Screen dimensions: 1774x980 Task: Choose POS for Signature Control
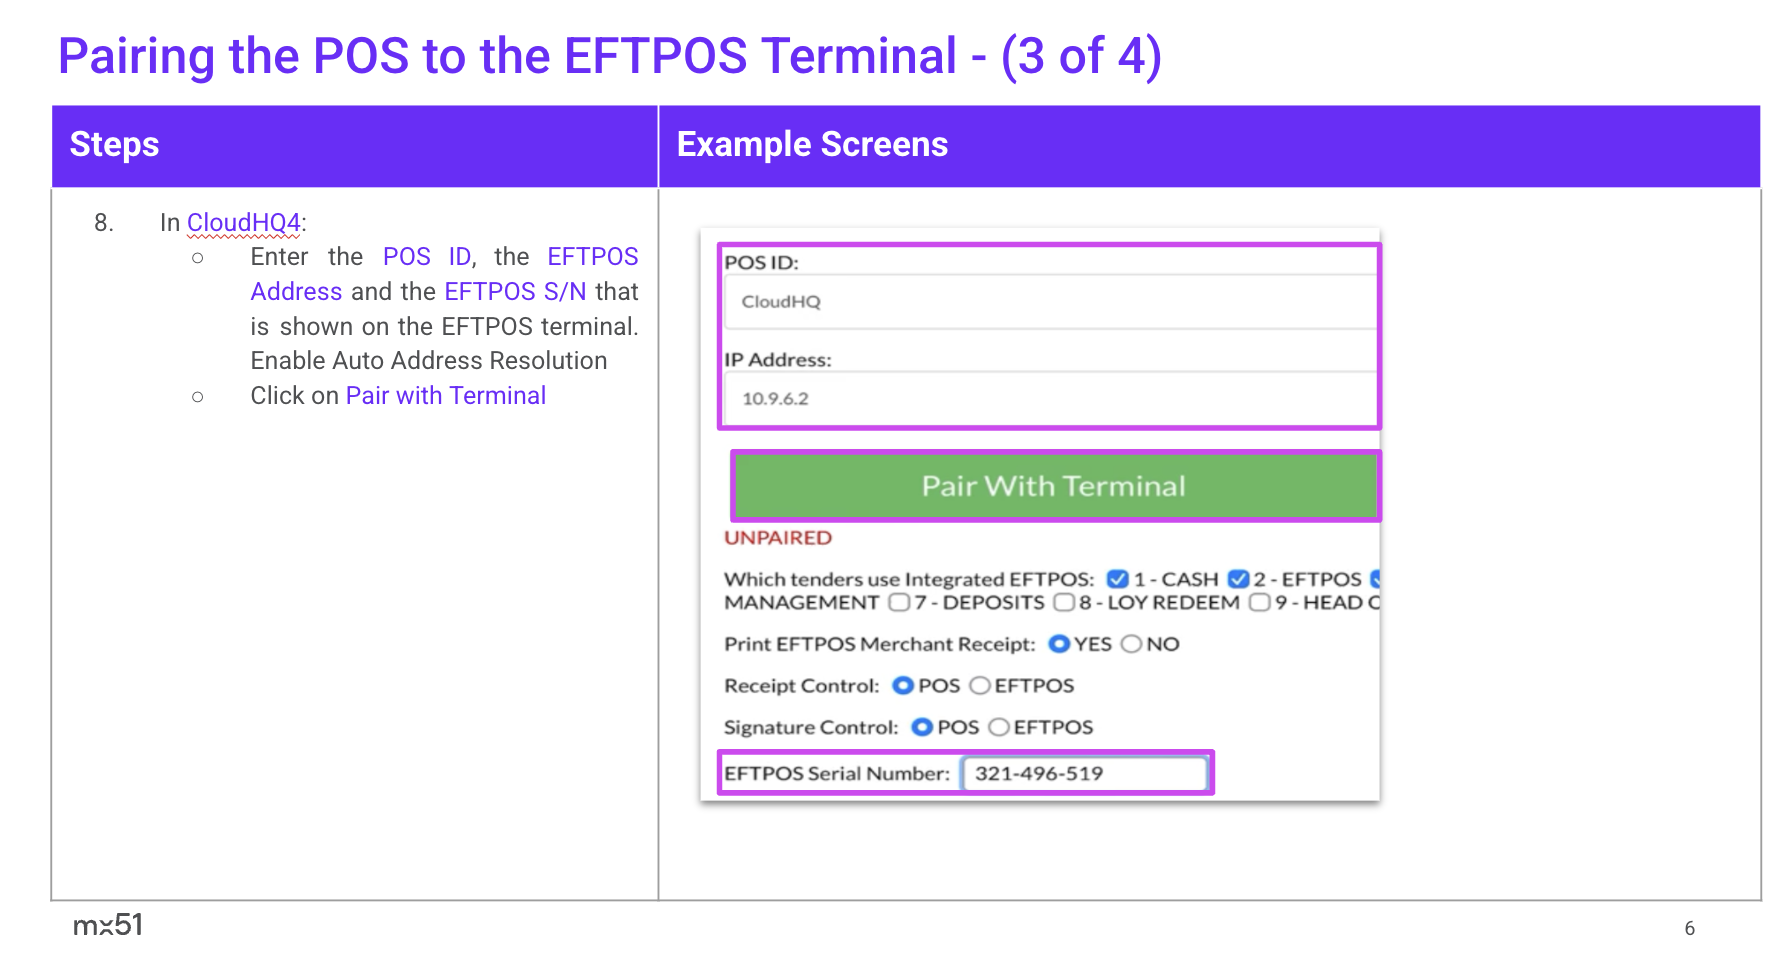click(x=922, y=728)
